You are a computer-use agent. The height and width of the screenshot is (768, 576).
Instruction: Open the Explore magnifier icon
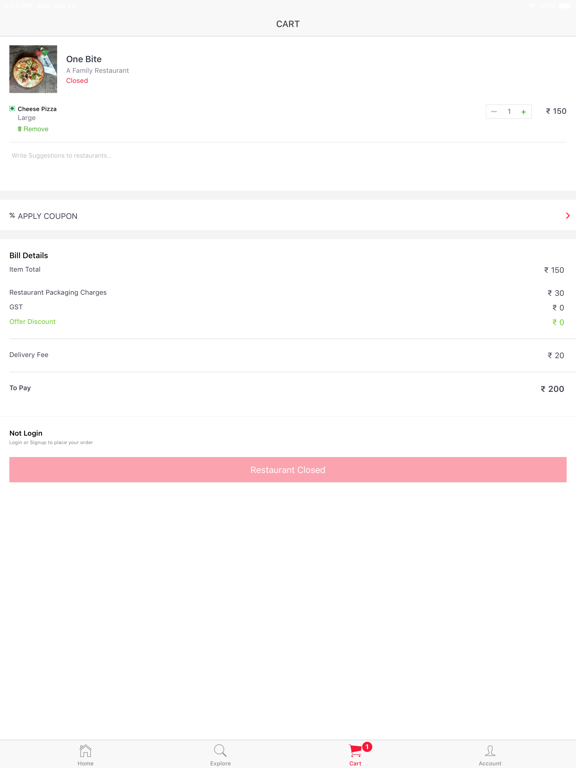click(x=220, y=750)
